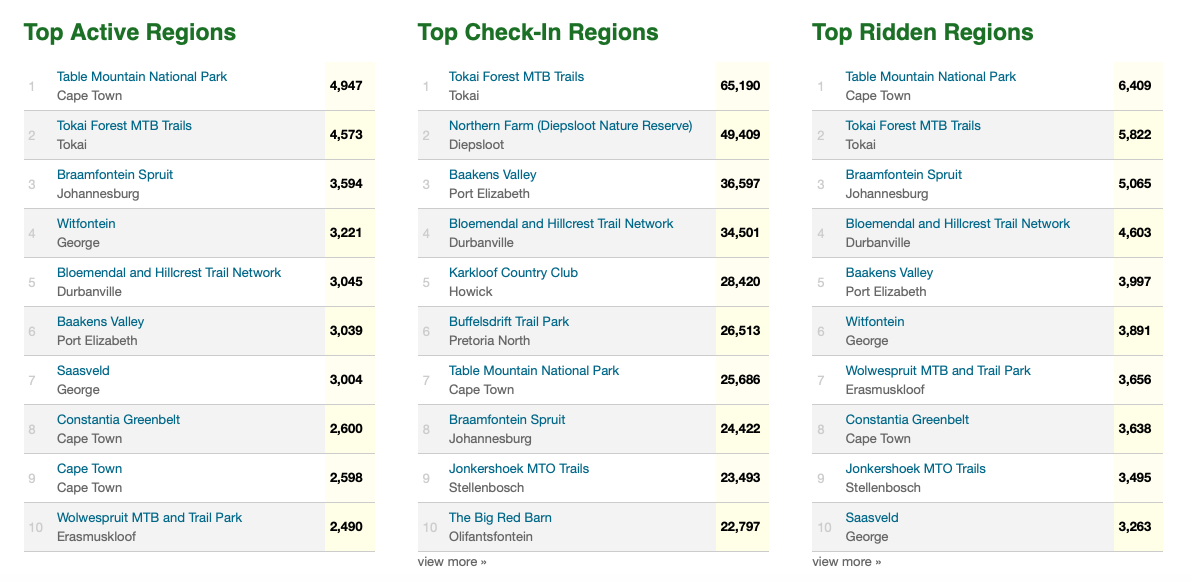1191x582 pixels.
Task: Open Northern Farm (Diepsloot Nature Reserve) link
Action: (x=570, y=126)
